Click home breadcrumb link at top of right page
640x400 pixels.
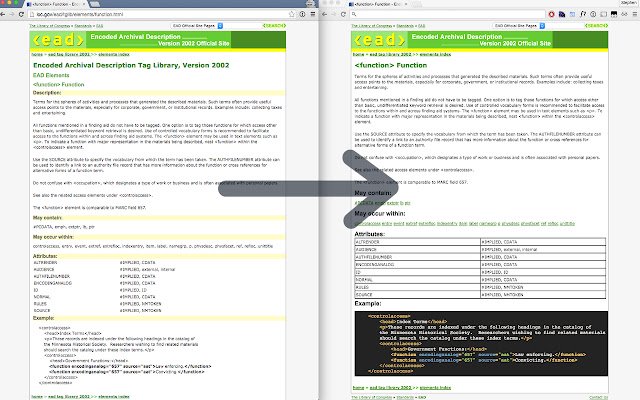point(358,54)
